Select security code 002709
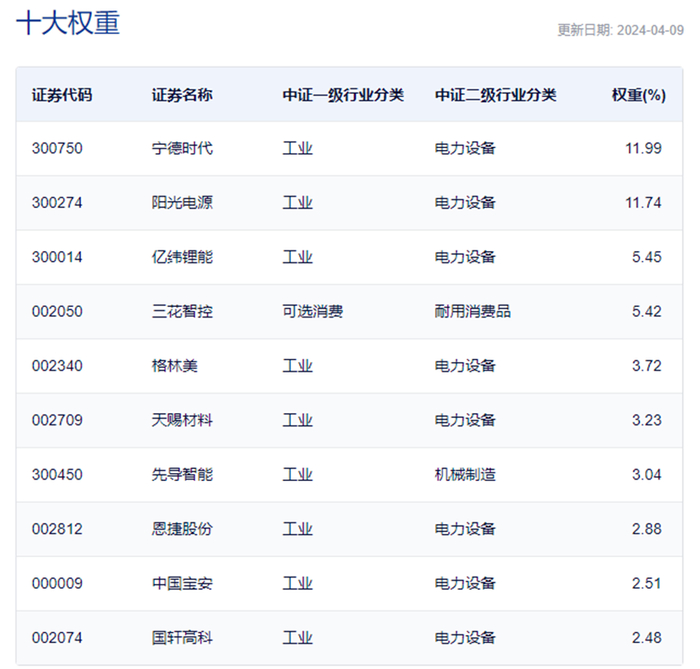This screenshot has width=700, height=669. 57,420
